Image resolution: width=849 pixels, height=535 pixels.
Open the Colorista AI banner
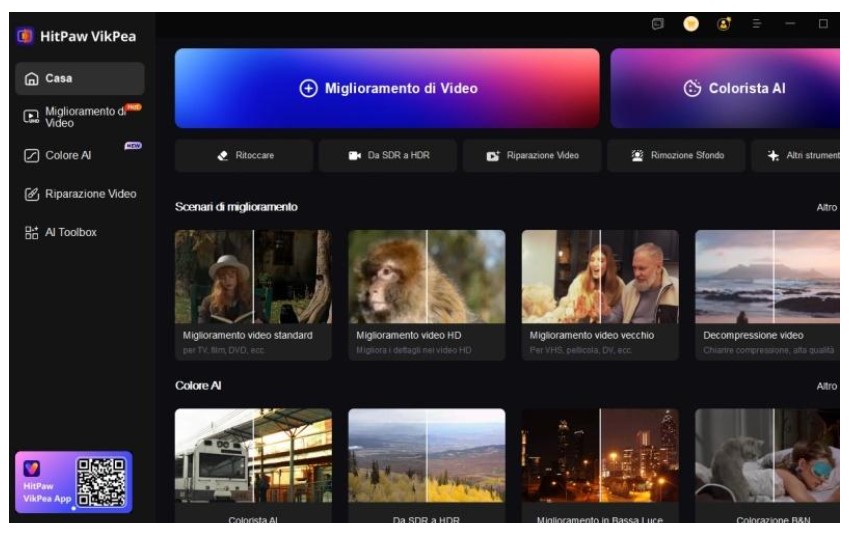click(x=725, y=88)
